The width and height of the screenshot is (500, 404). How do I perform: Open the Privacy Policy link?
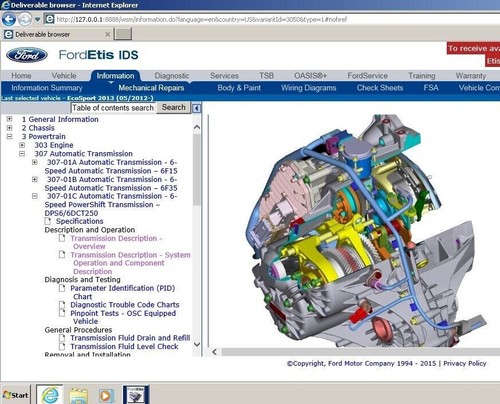coord(465,363)
